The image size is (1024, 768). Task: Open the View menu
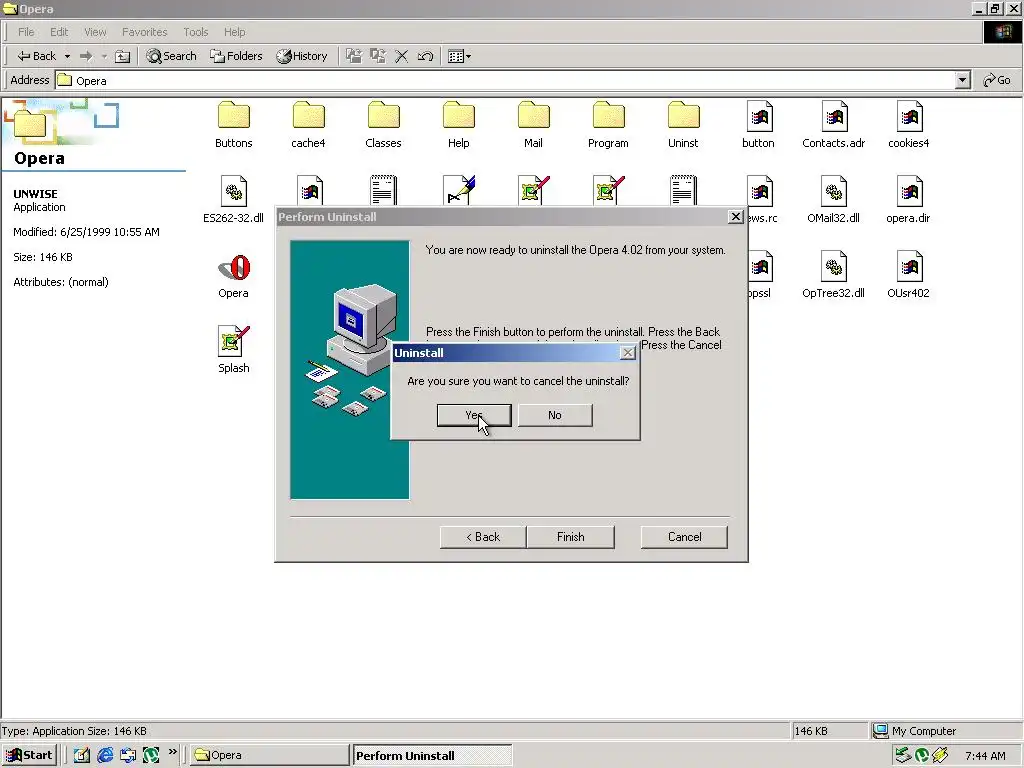95,32
